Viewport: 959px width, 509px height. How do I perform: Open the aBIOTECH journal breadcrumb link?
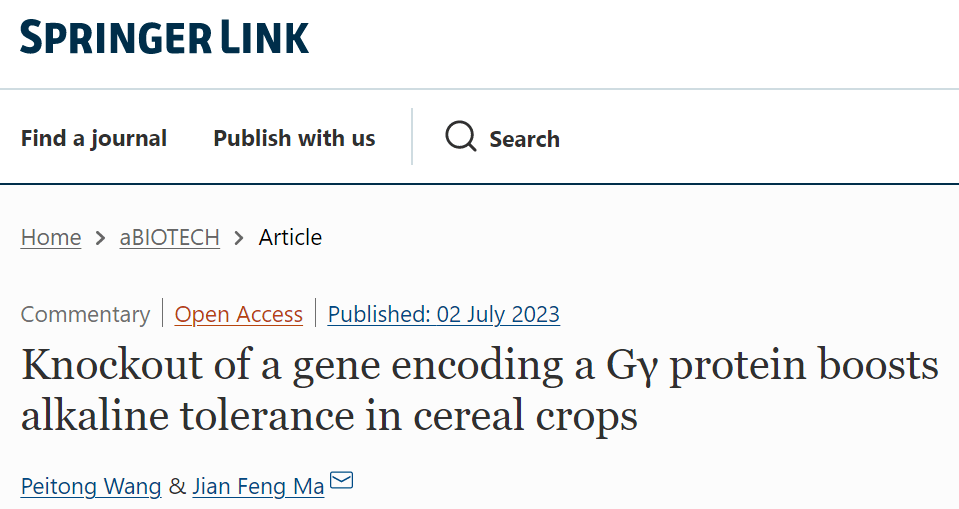[169, 237]
